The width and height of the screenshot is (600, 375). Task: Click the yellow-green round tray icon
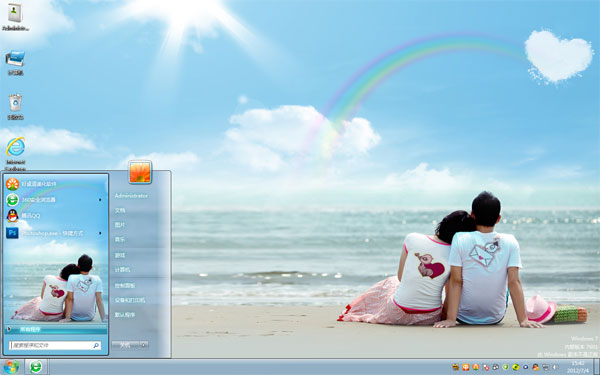516,367
